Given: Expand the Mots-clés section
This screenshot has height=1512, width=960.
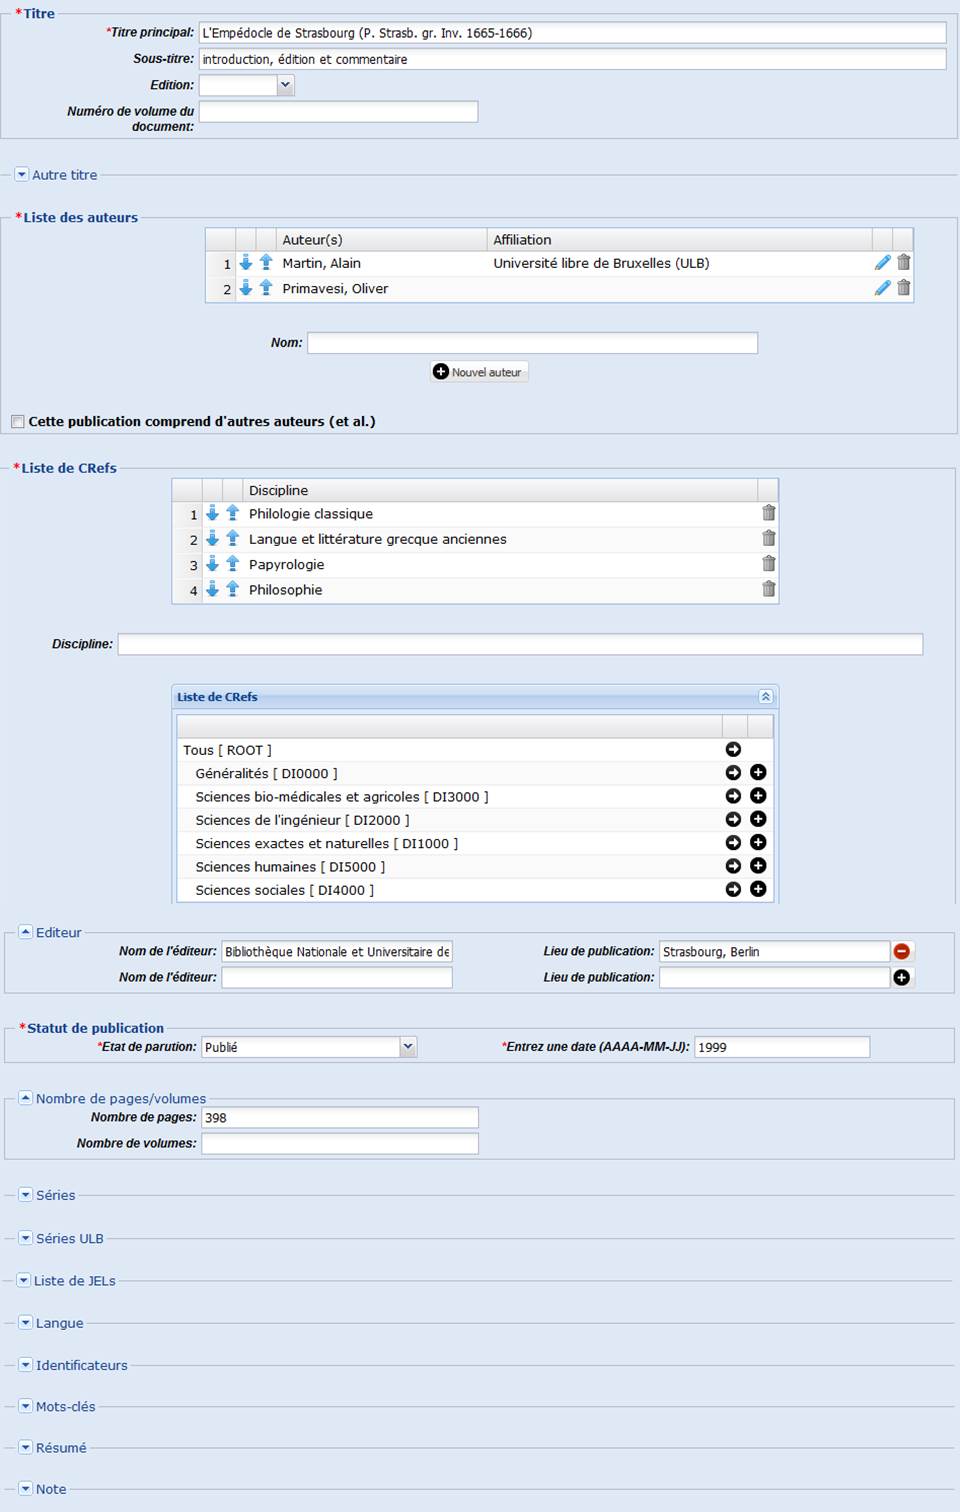Looking at the screenshot, I should (26, 1405).
